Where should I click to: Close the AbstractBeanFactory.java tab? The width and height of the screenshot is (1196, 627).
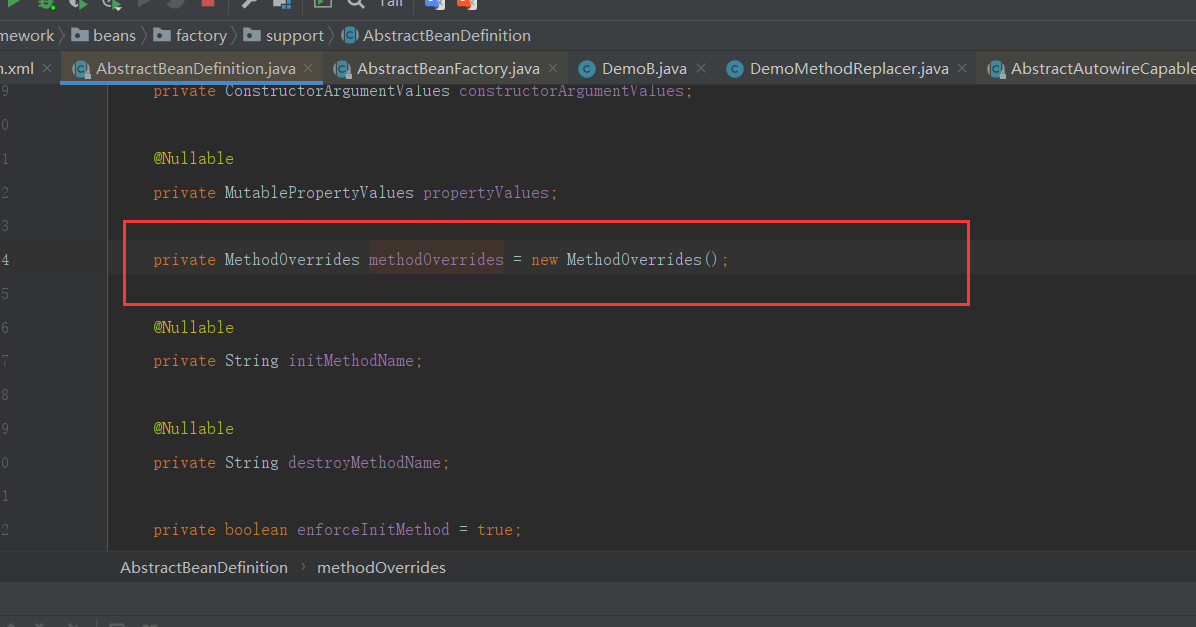(553, 68)
